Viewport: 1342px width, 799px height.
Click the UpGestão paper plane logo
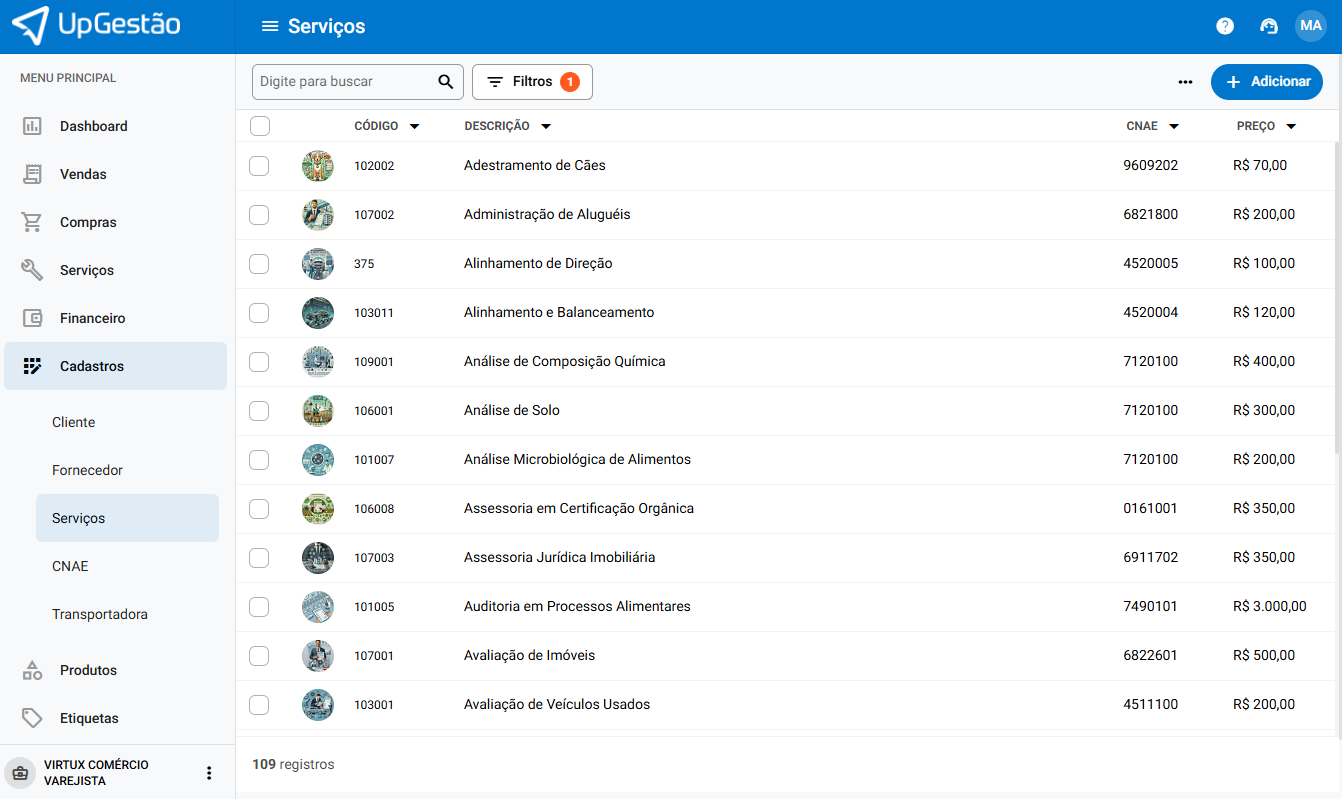pyautogui.click(x=30, y=26)
